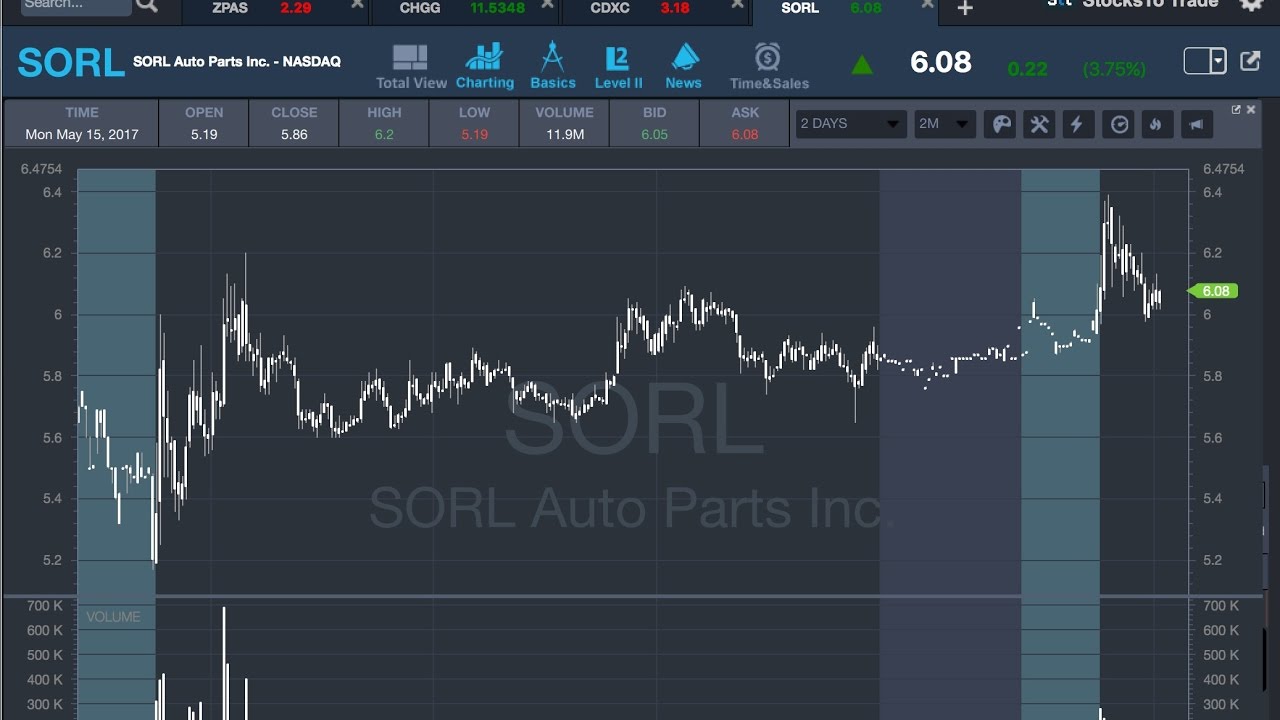Add a new ticker tab
The height and width of the screenshot is (720, 1280).
coord(964,8)
